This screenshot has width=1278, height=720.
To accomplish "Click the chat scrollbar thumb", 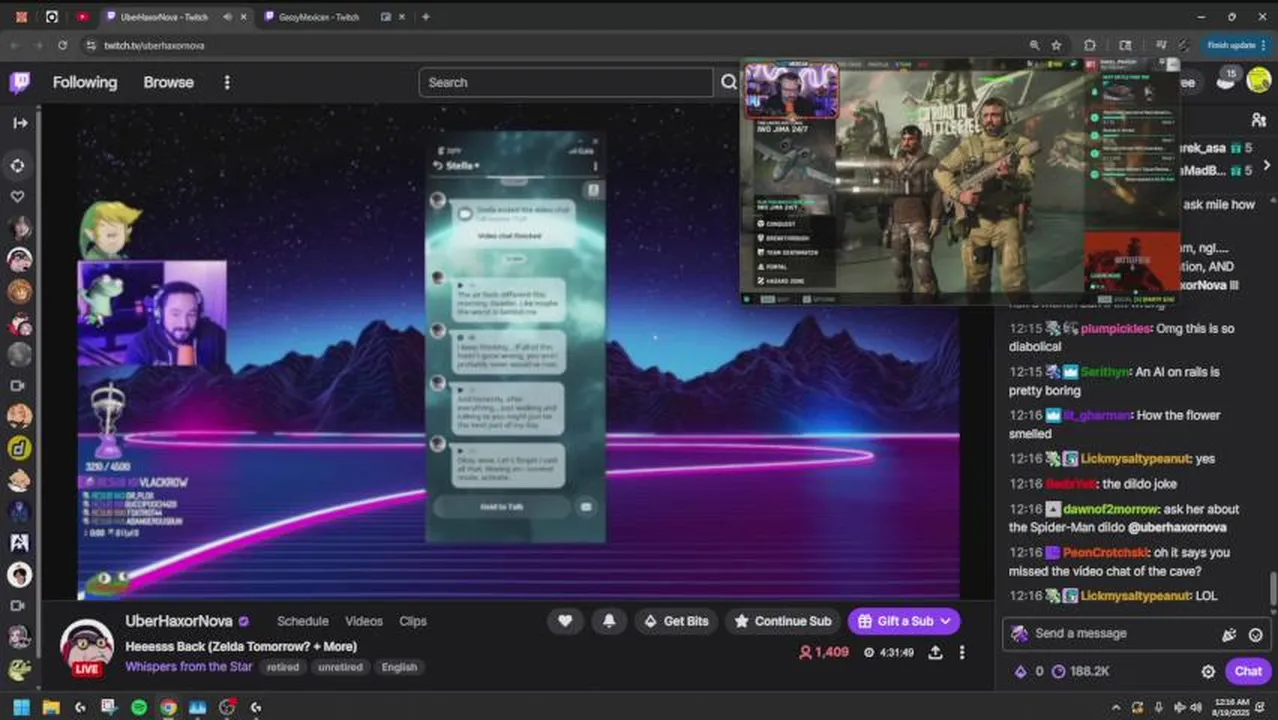I will tap(1273, 588).
